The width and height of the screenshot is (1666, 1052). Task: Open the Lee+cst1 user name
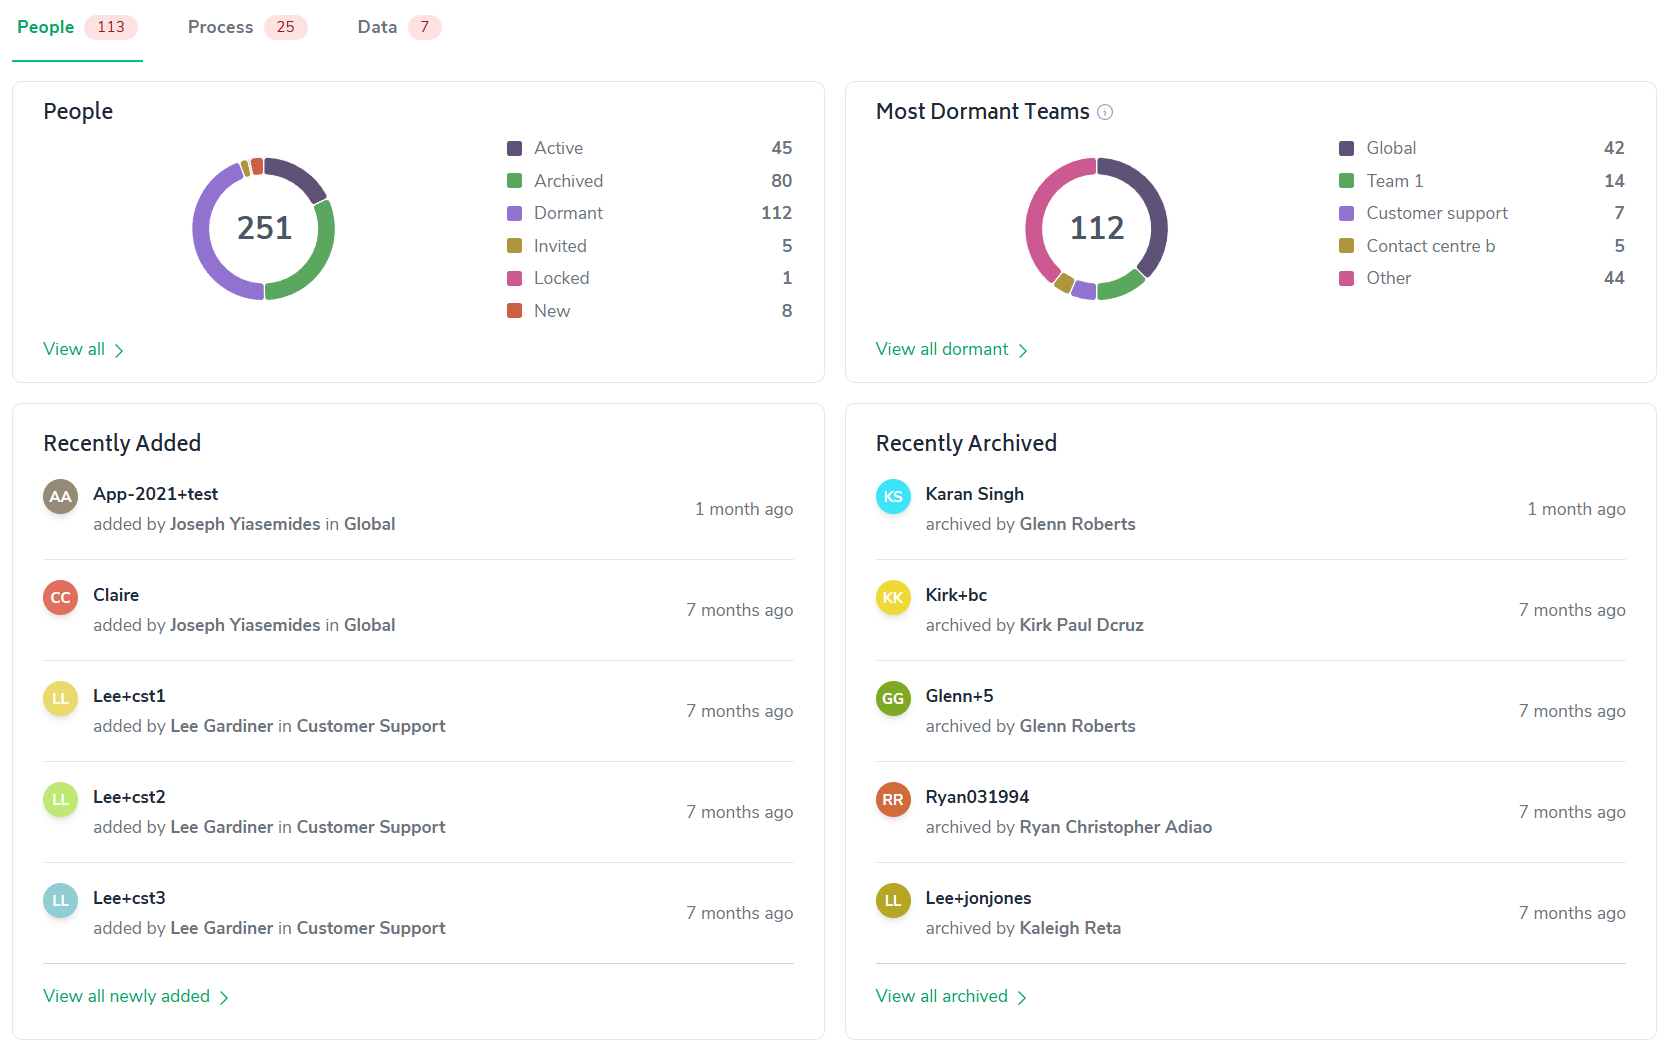point(129,696)
